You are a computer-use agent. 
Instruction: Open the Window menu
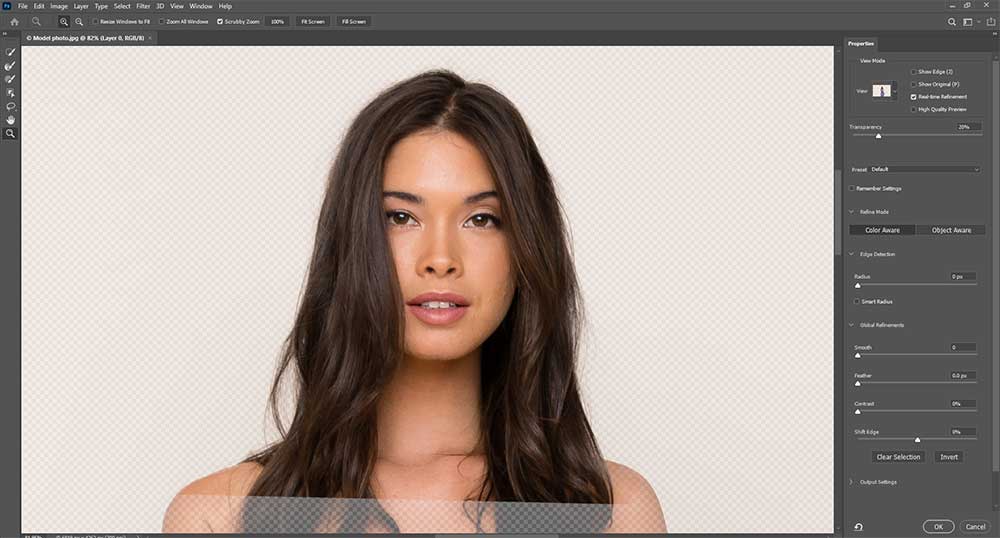click(201, 6)
